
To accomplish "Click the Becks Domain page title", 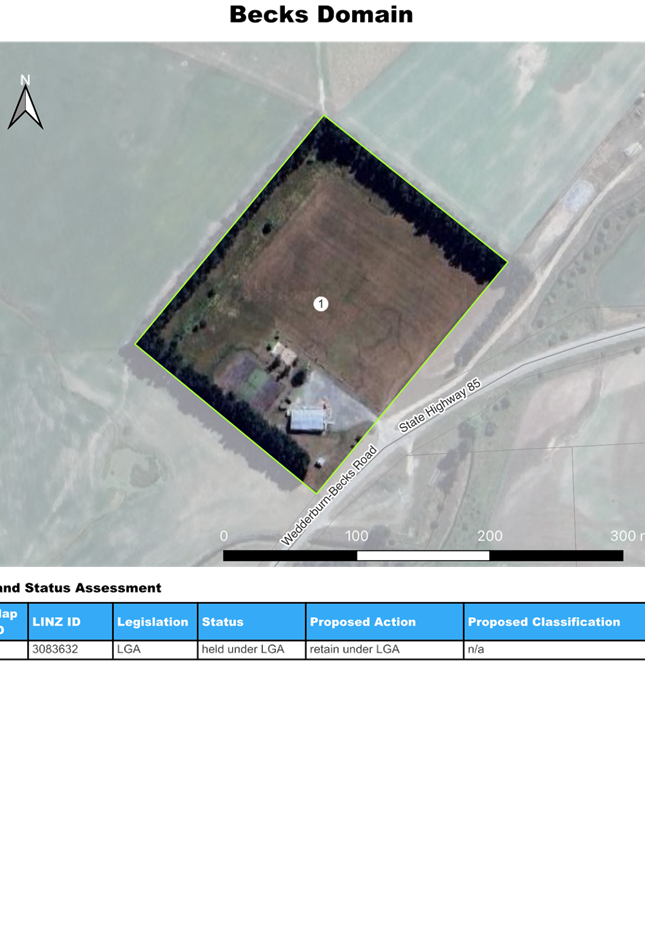I will click(321, 15).
